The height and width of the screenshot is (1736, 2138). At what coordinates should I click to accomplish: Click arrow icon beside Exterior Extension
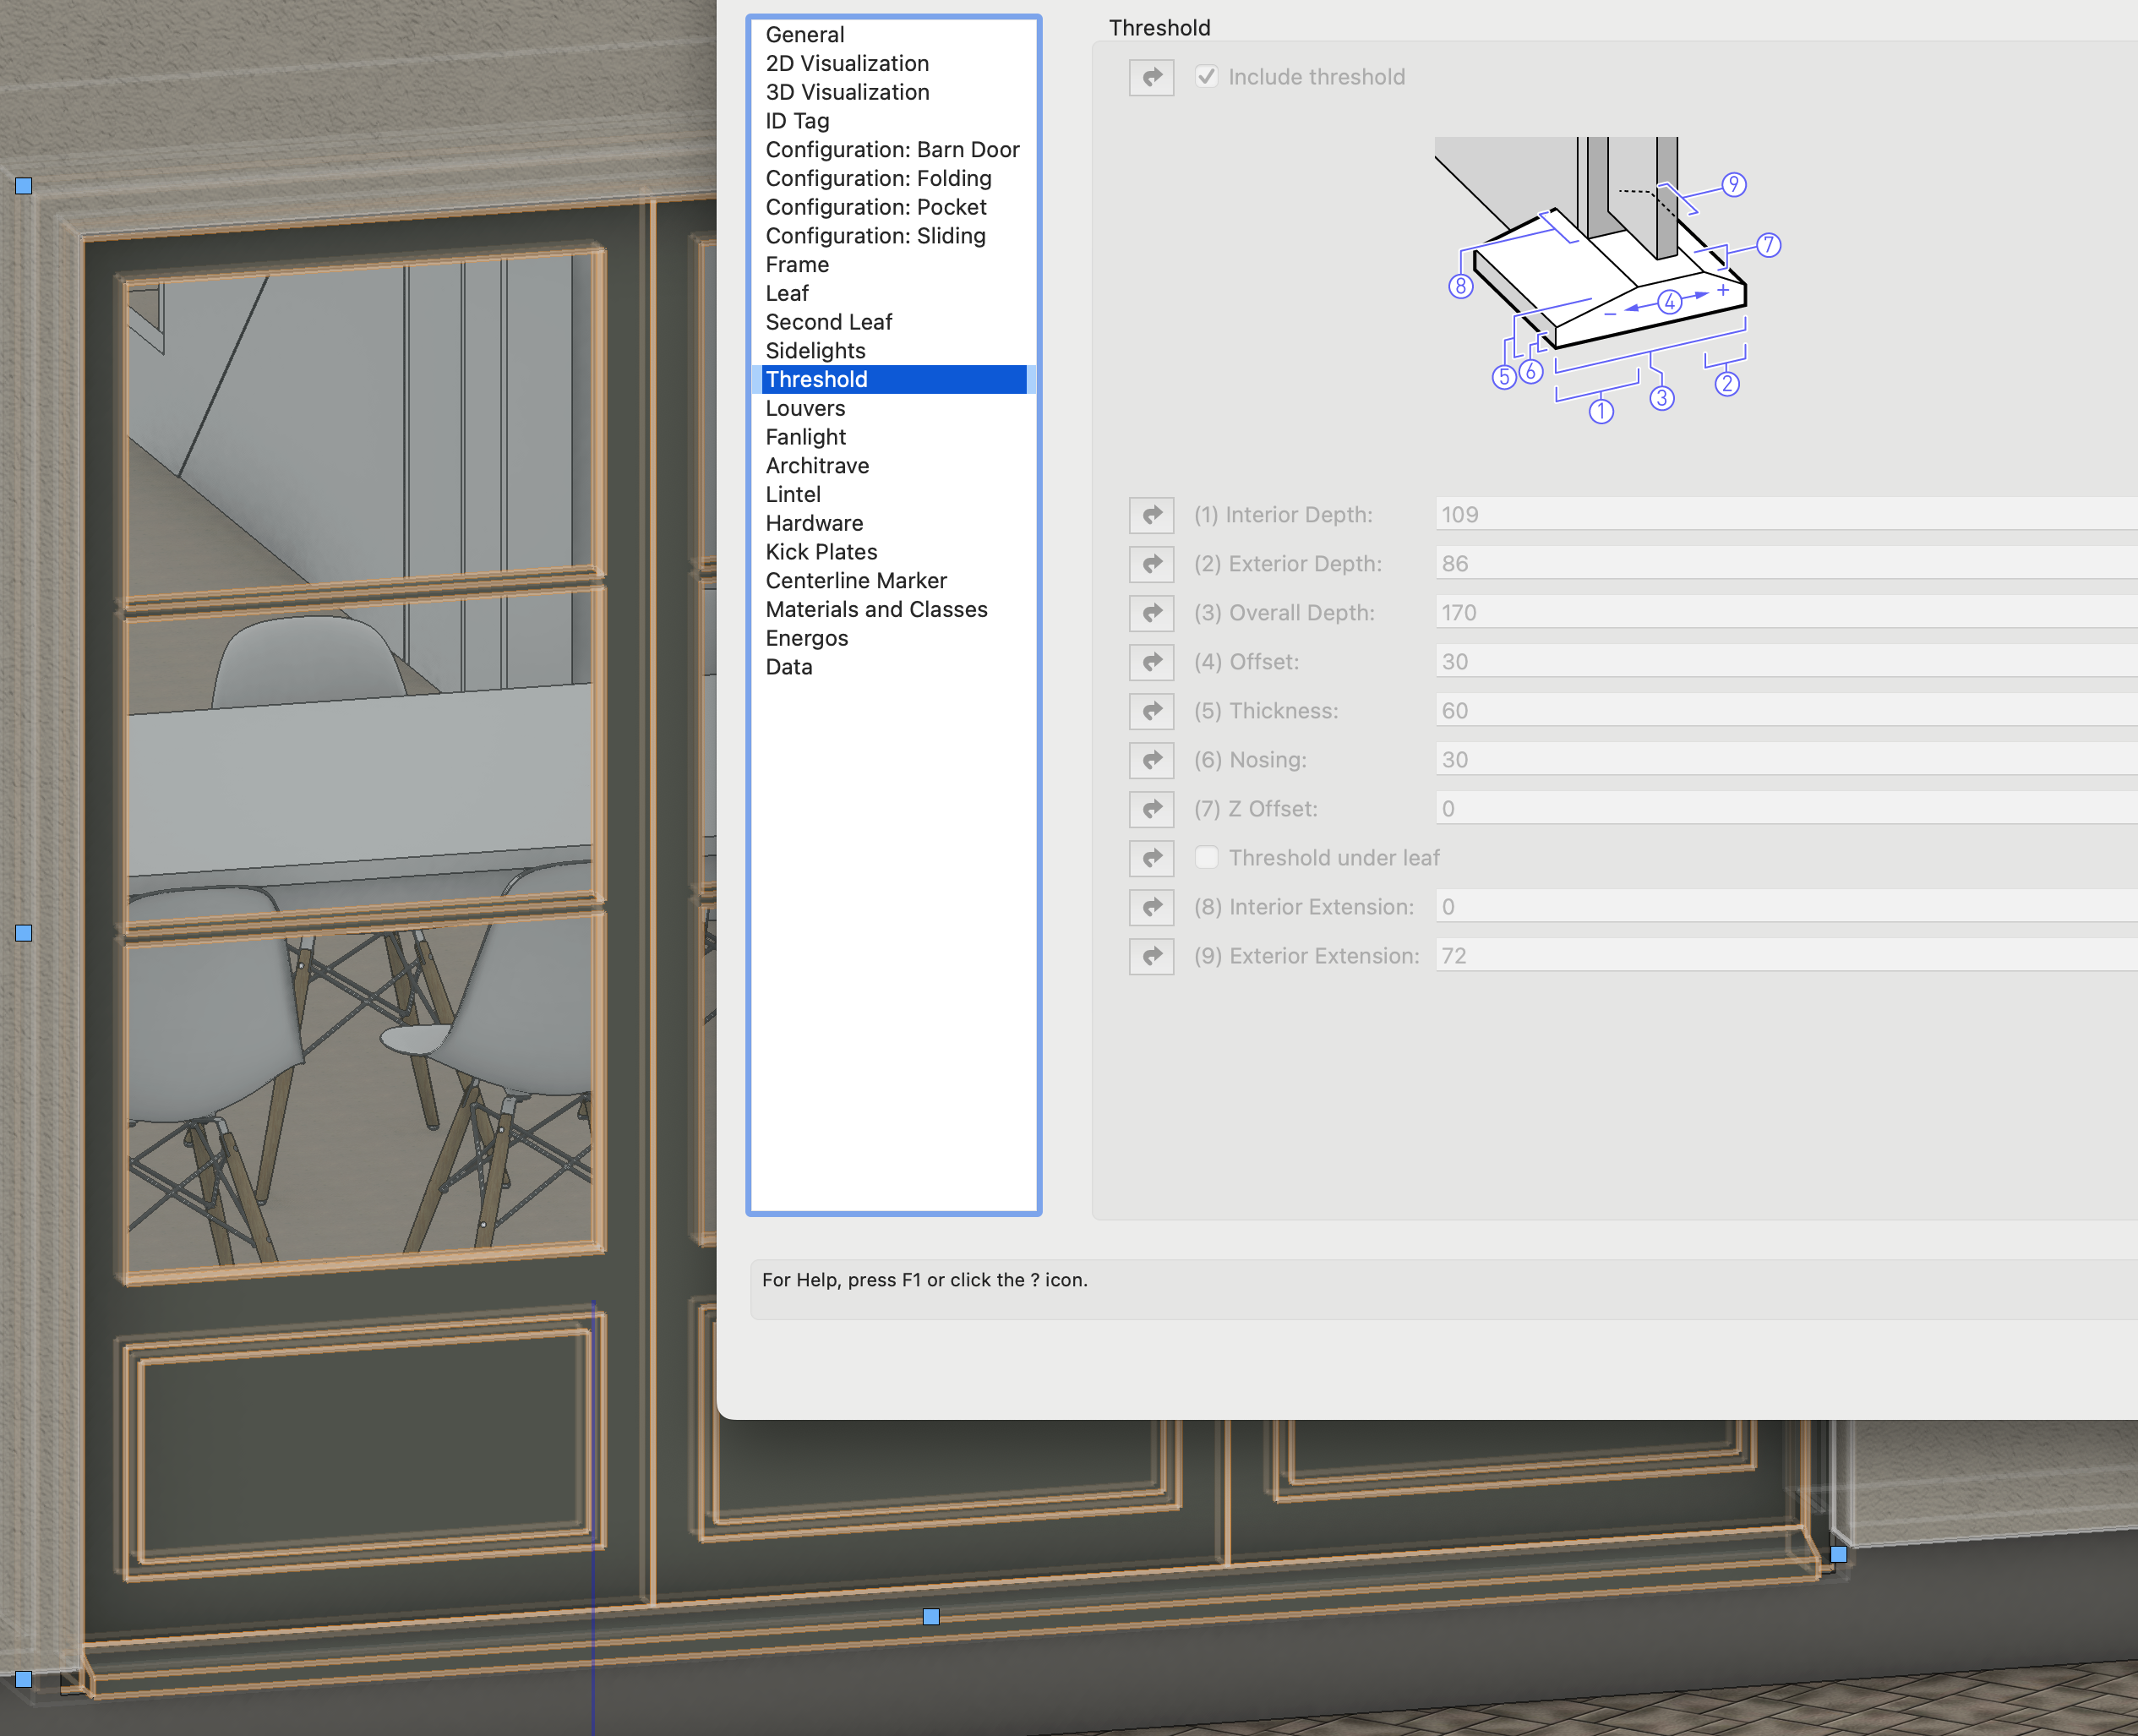pyautogui.click(x=1151, y=956)
